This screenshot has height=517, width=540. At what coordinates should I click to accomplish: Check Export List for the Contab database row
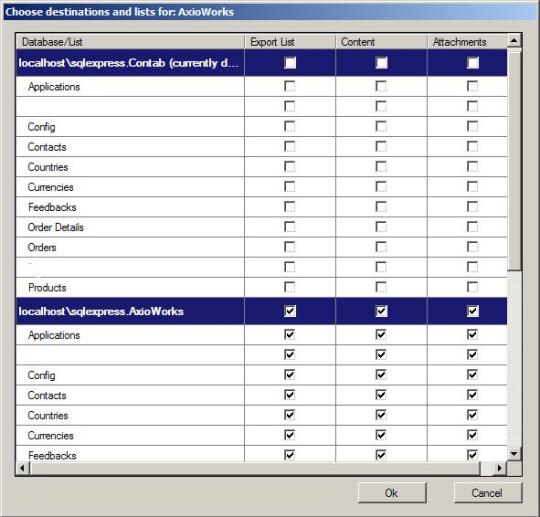click(290, 63)
